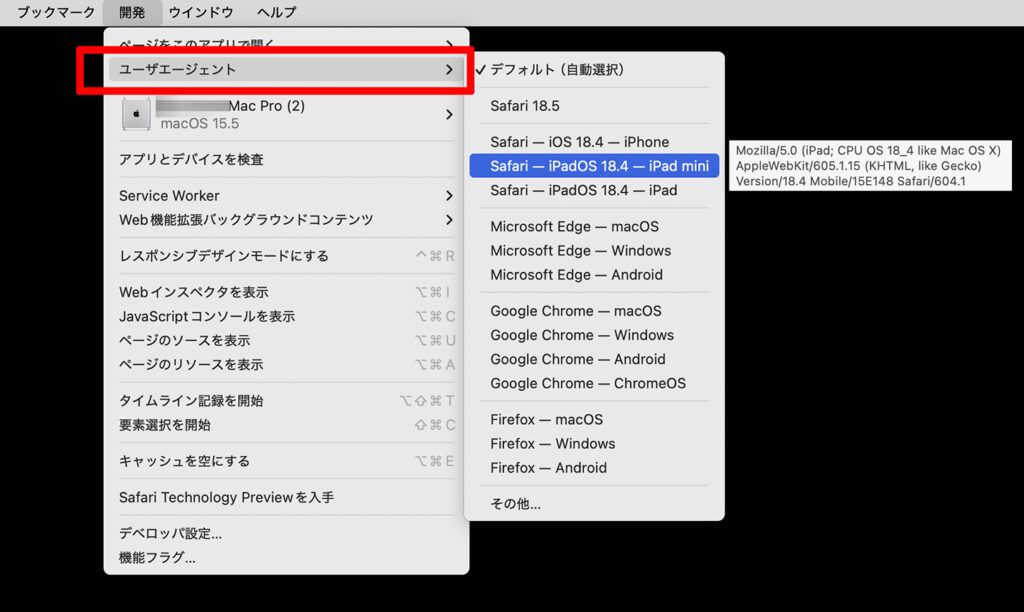Image resolution: width=1024 pixels, height=612 pixels.
Task: Select Safari — iPadOS 18.4 — iPad mini
Action: pyautogui.click(x=594, y=166)
